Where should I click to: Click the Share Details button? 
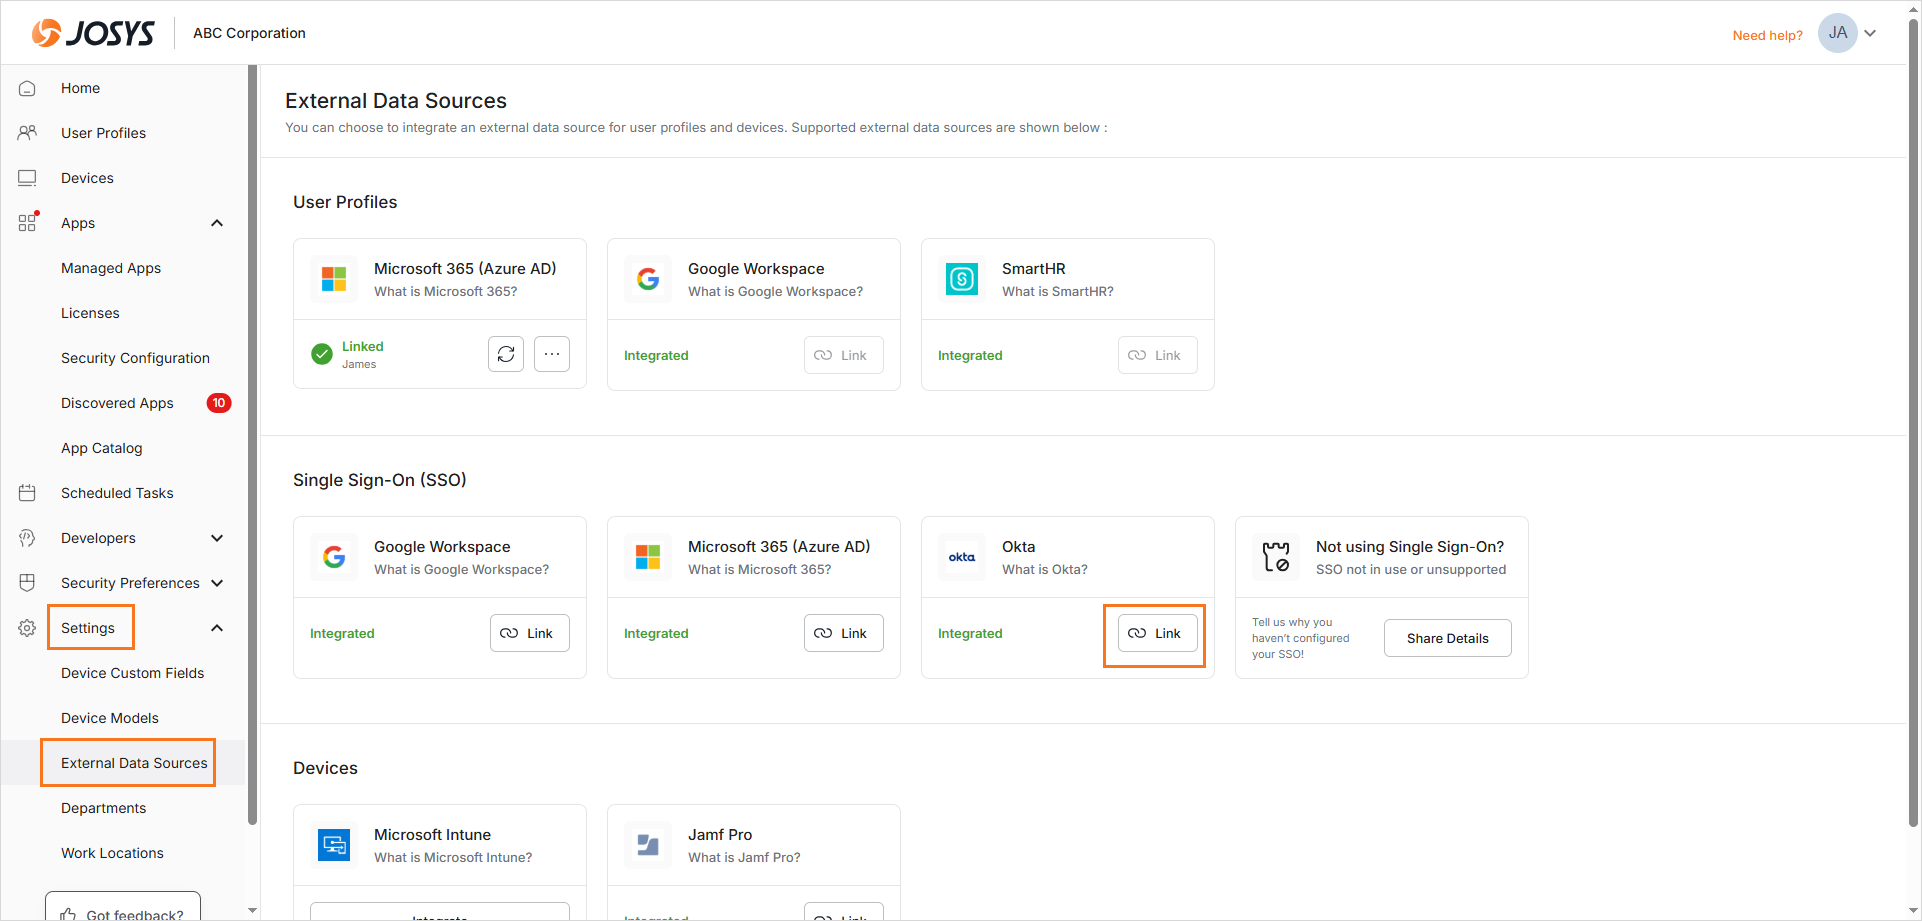point(1448,638)
